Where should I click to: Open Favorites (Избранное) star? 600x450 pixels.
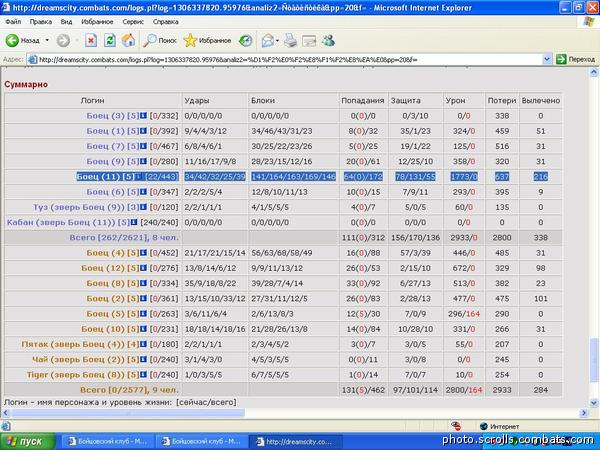pos(190,40)
